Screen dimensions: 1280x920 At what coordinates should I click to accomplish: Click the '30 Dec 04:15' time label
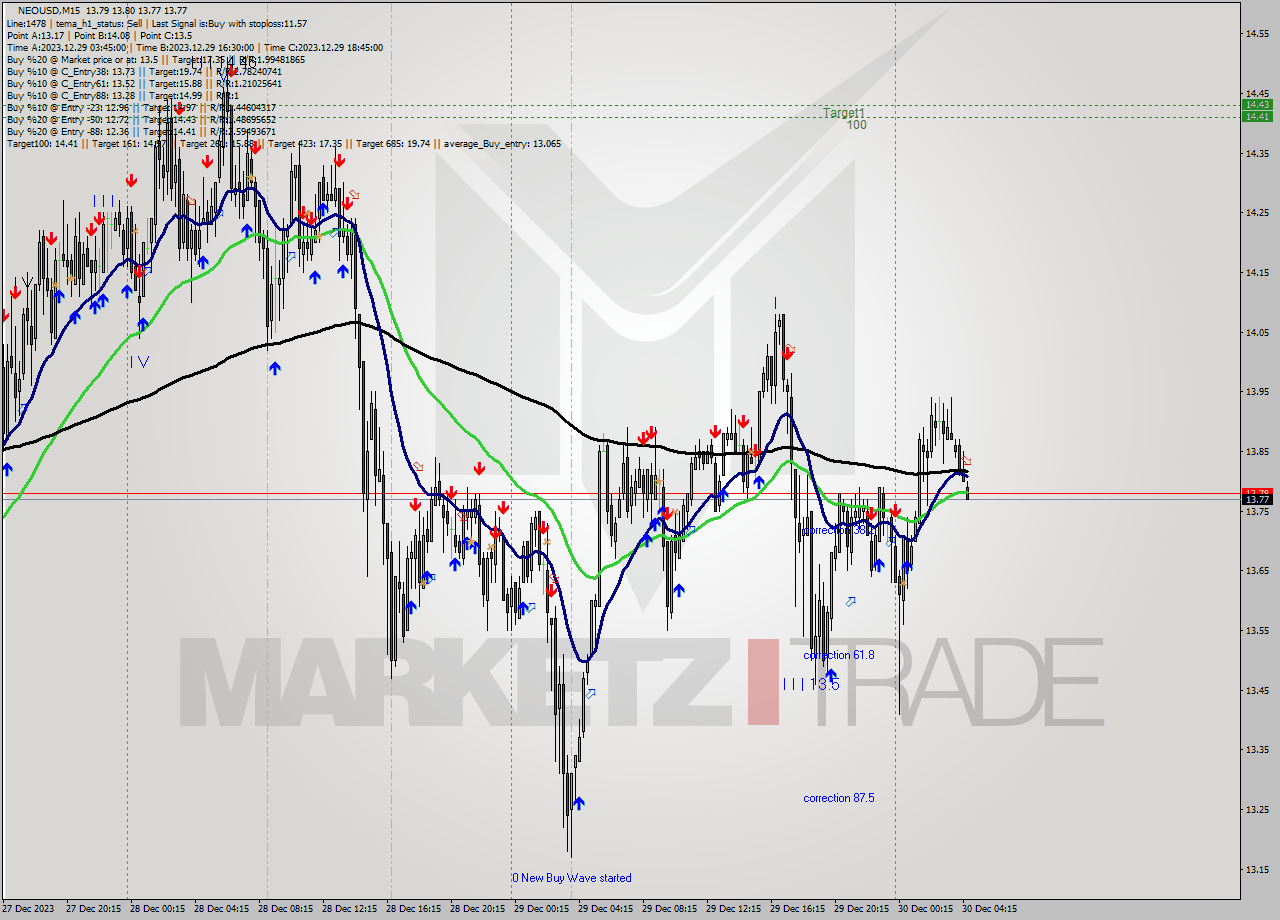pos(989,909)
